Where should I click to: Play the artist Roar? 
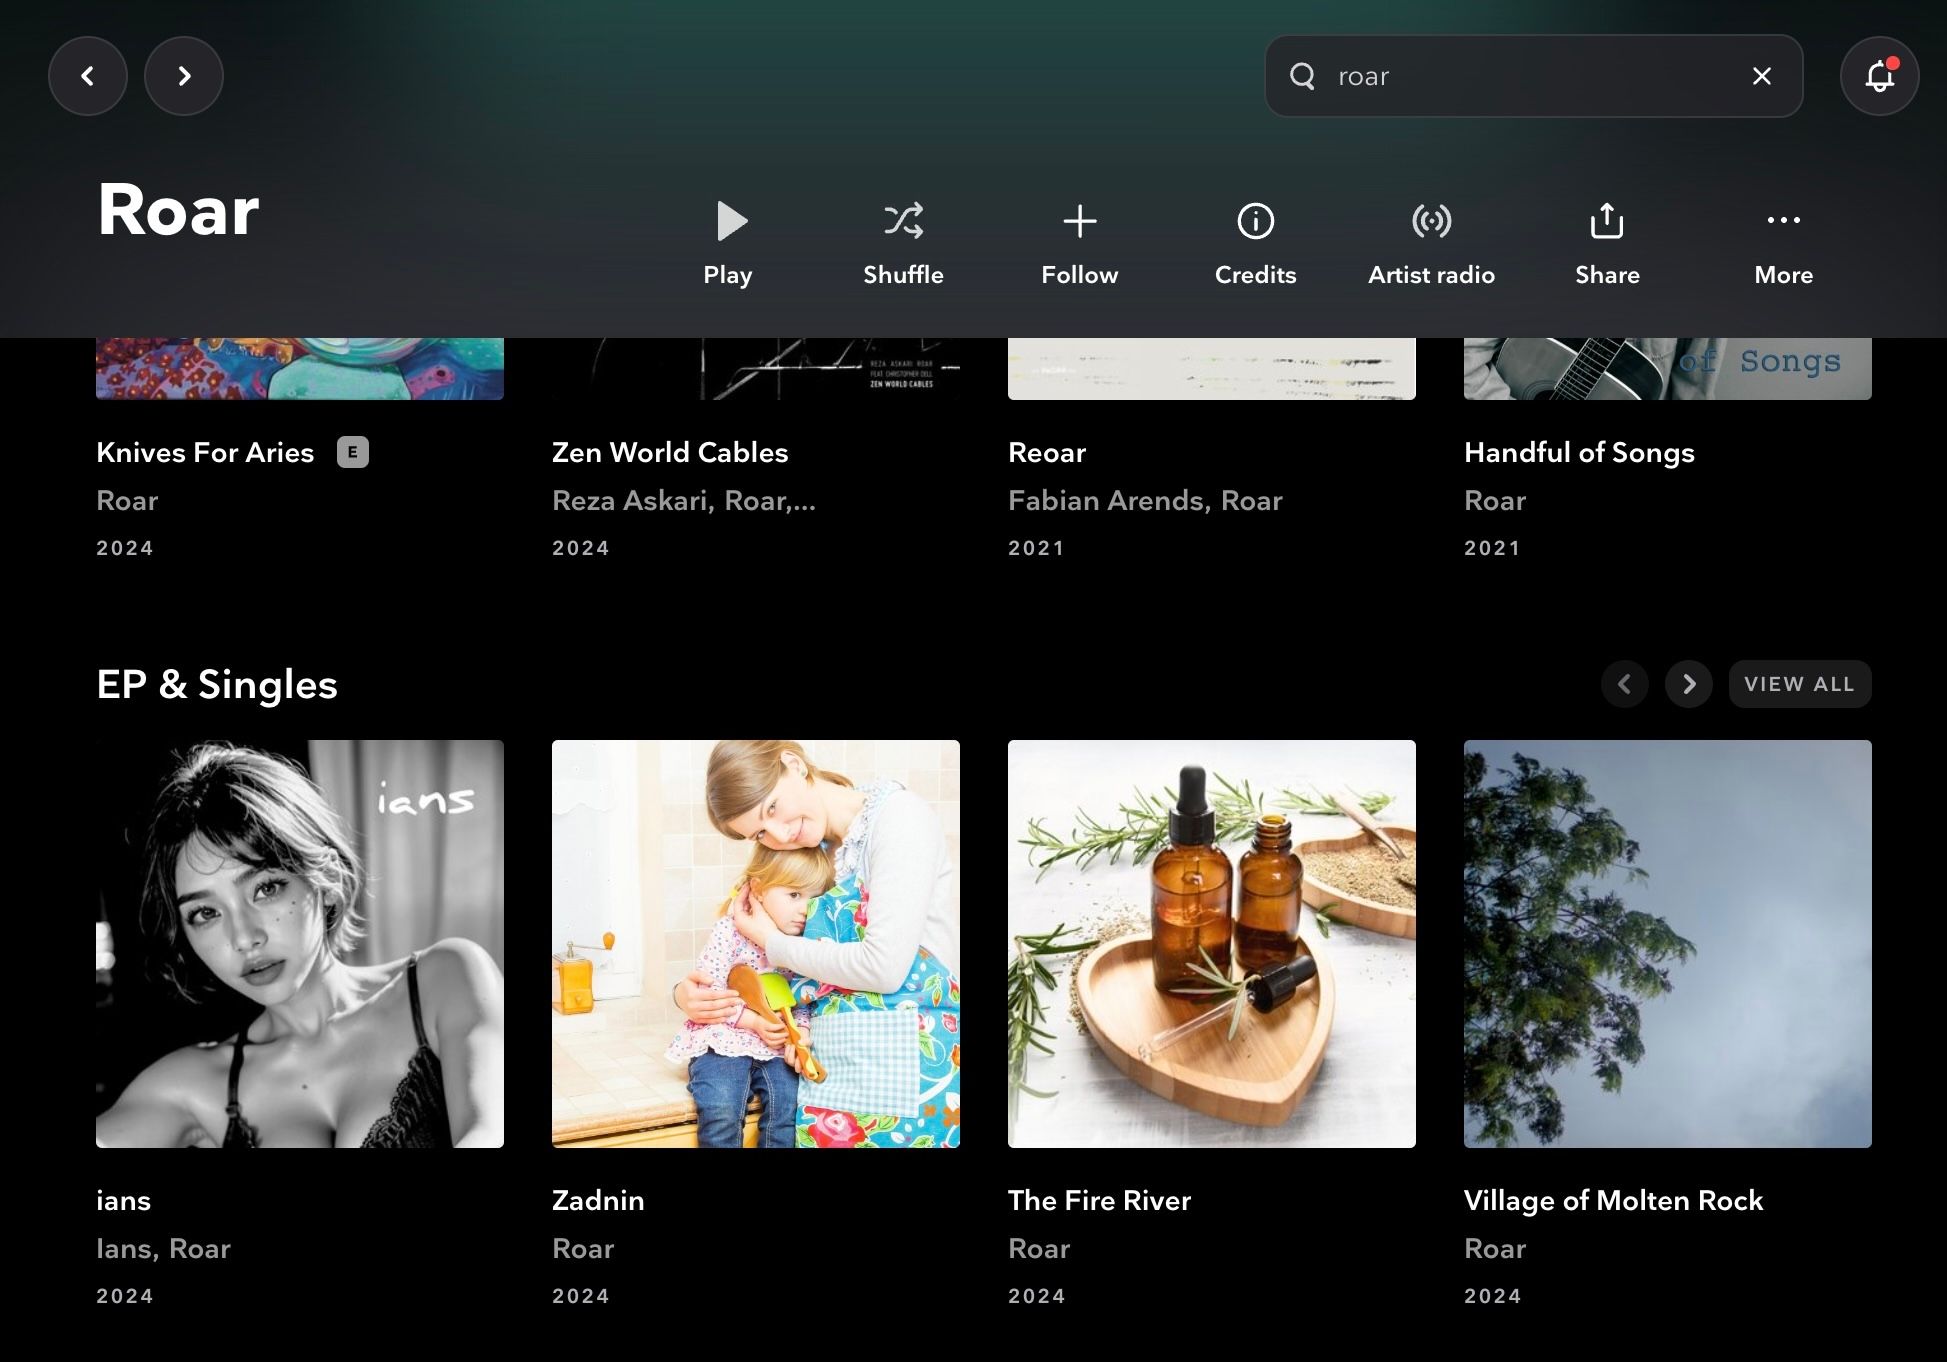[x=728, y=244]
